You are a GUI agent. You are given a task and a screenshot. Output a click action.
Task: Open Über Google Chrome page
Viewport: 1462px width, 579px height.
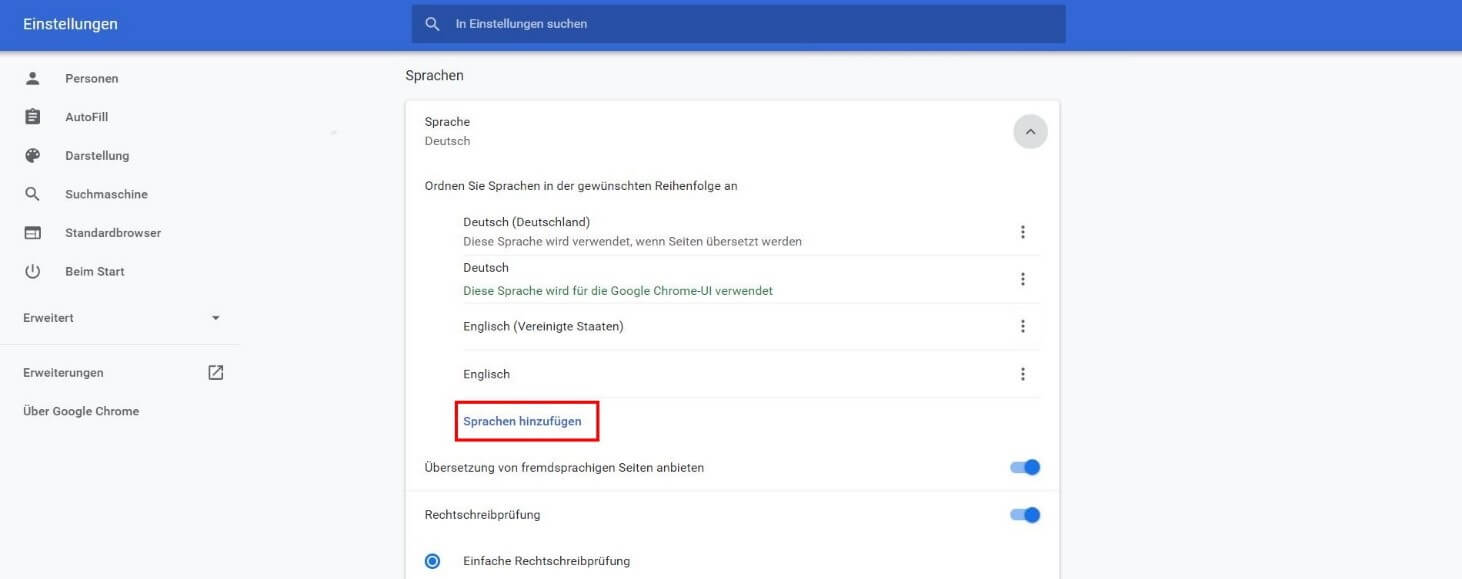pyautogui.click(x=81, y=411)
